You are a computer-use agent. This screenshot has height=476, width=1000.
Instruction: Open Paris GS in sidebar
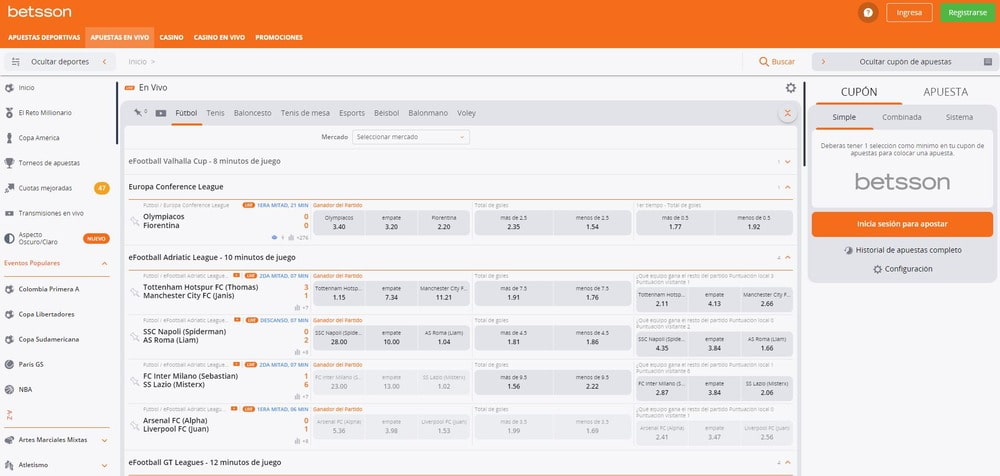pos(31,364)
